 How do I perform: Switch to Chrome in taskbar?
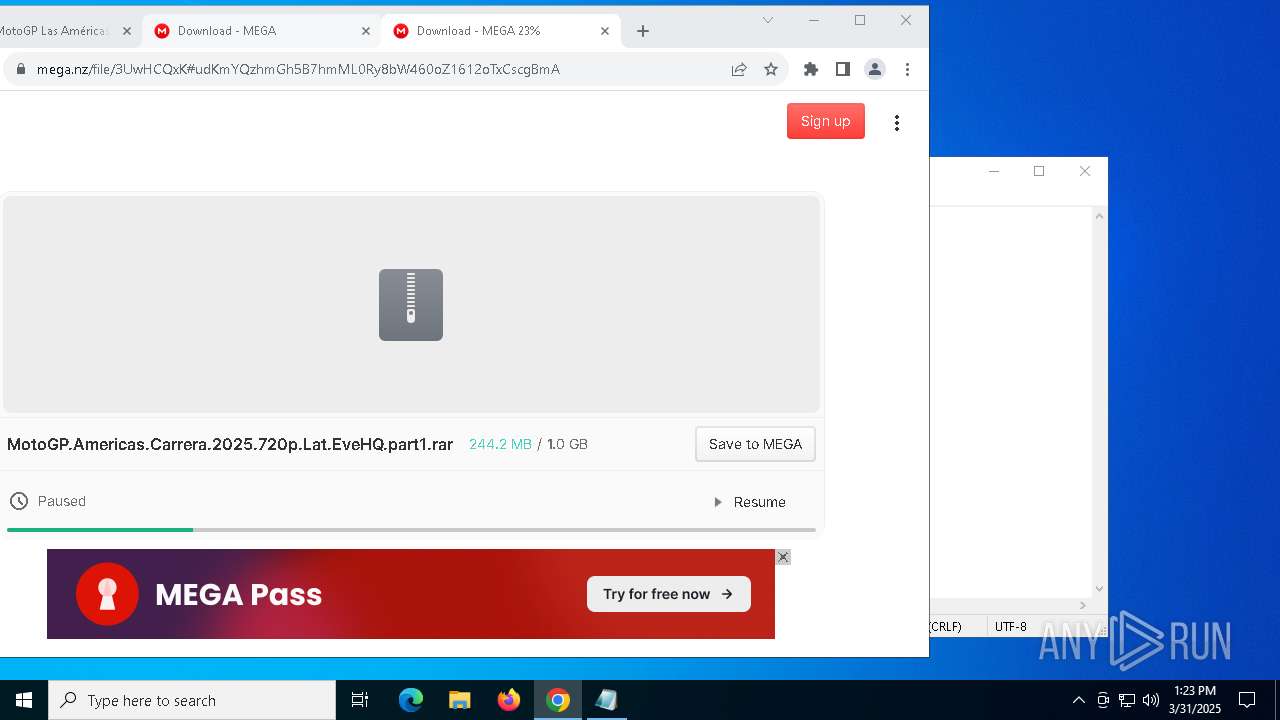pyautogui.click(x=558, y=700)
